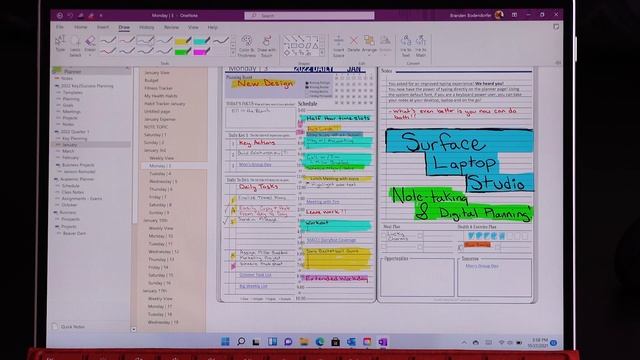Click the Ink to Math button
This screenshot has height=360, width=640.
pyautogui.click(x=421, y=46)
